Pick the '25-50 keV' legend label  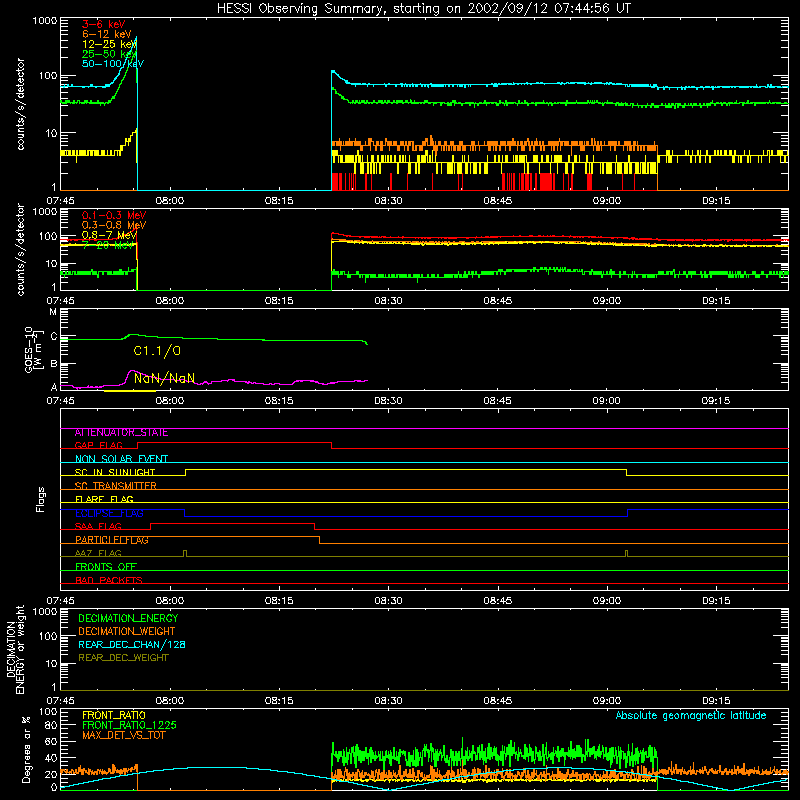pyautogui.click(x=109, y=54)
